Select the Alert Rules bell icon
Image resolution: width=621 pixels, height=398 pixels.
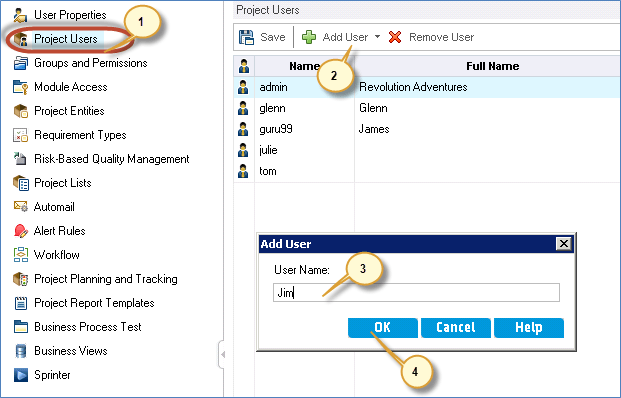click(21, 231)
